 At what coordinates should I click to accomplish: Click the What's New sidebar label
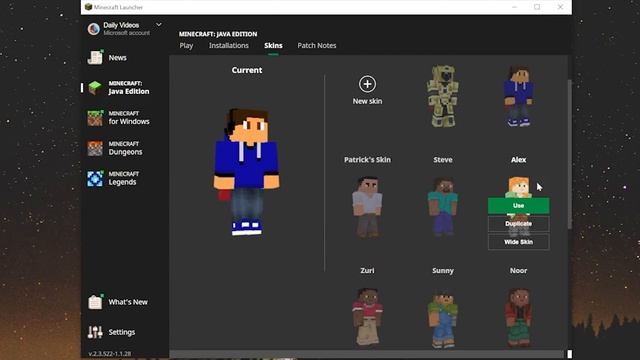pyautogui.click(x=128, y=302)
